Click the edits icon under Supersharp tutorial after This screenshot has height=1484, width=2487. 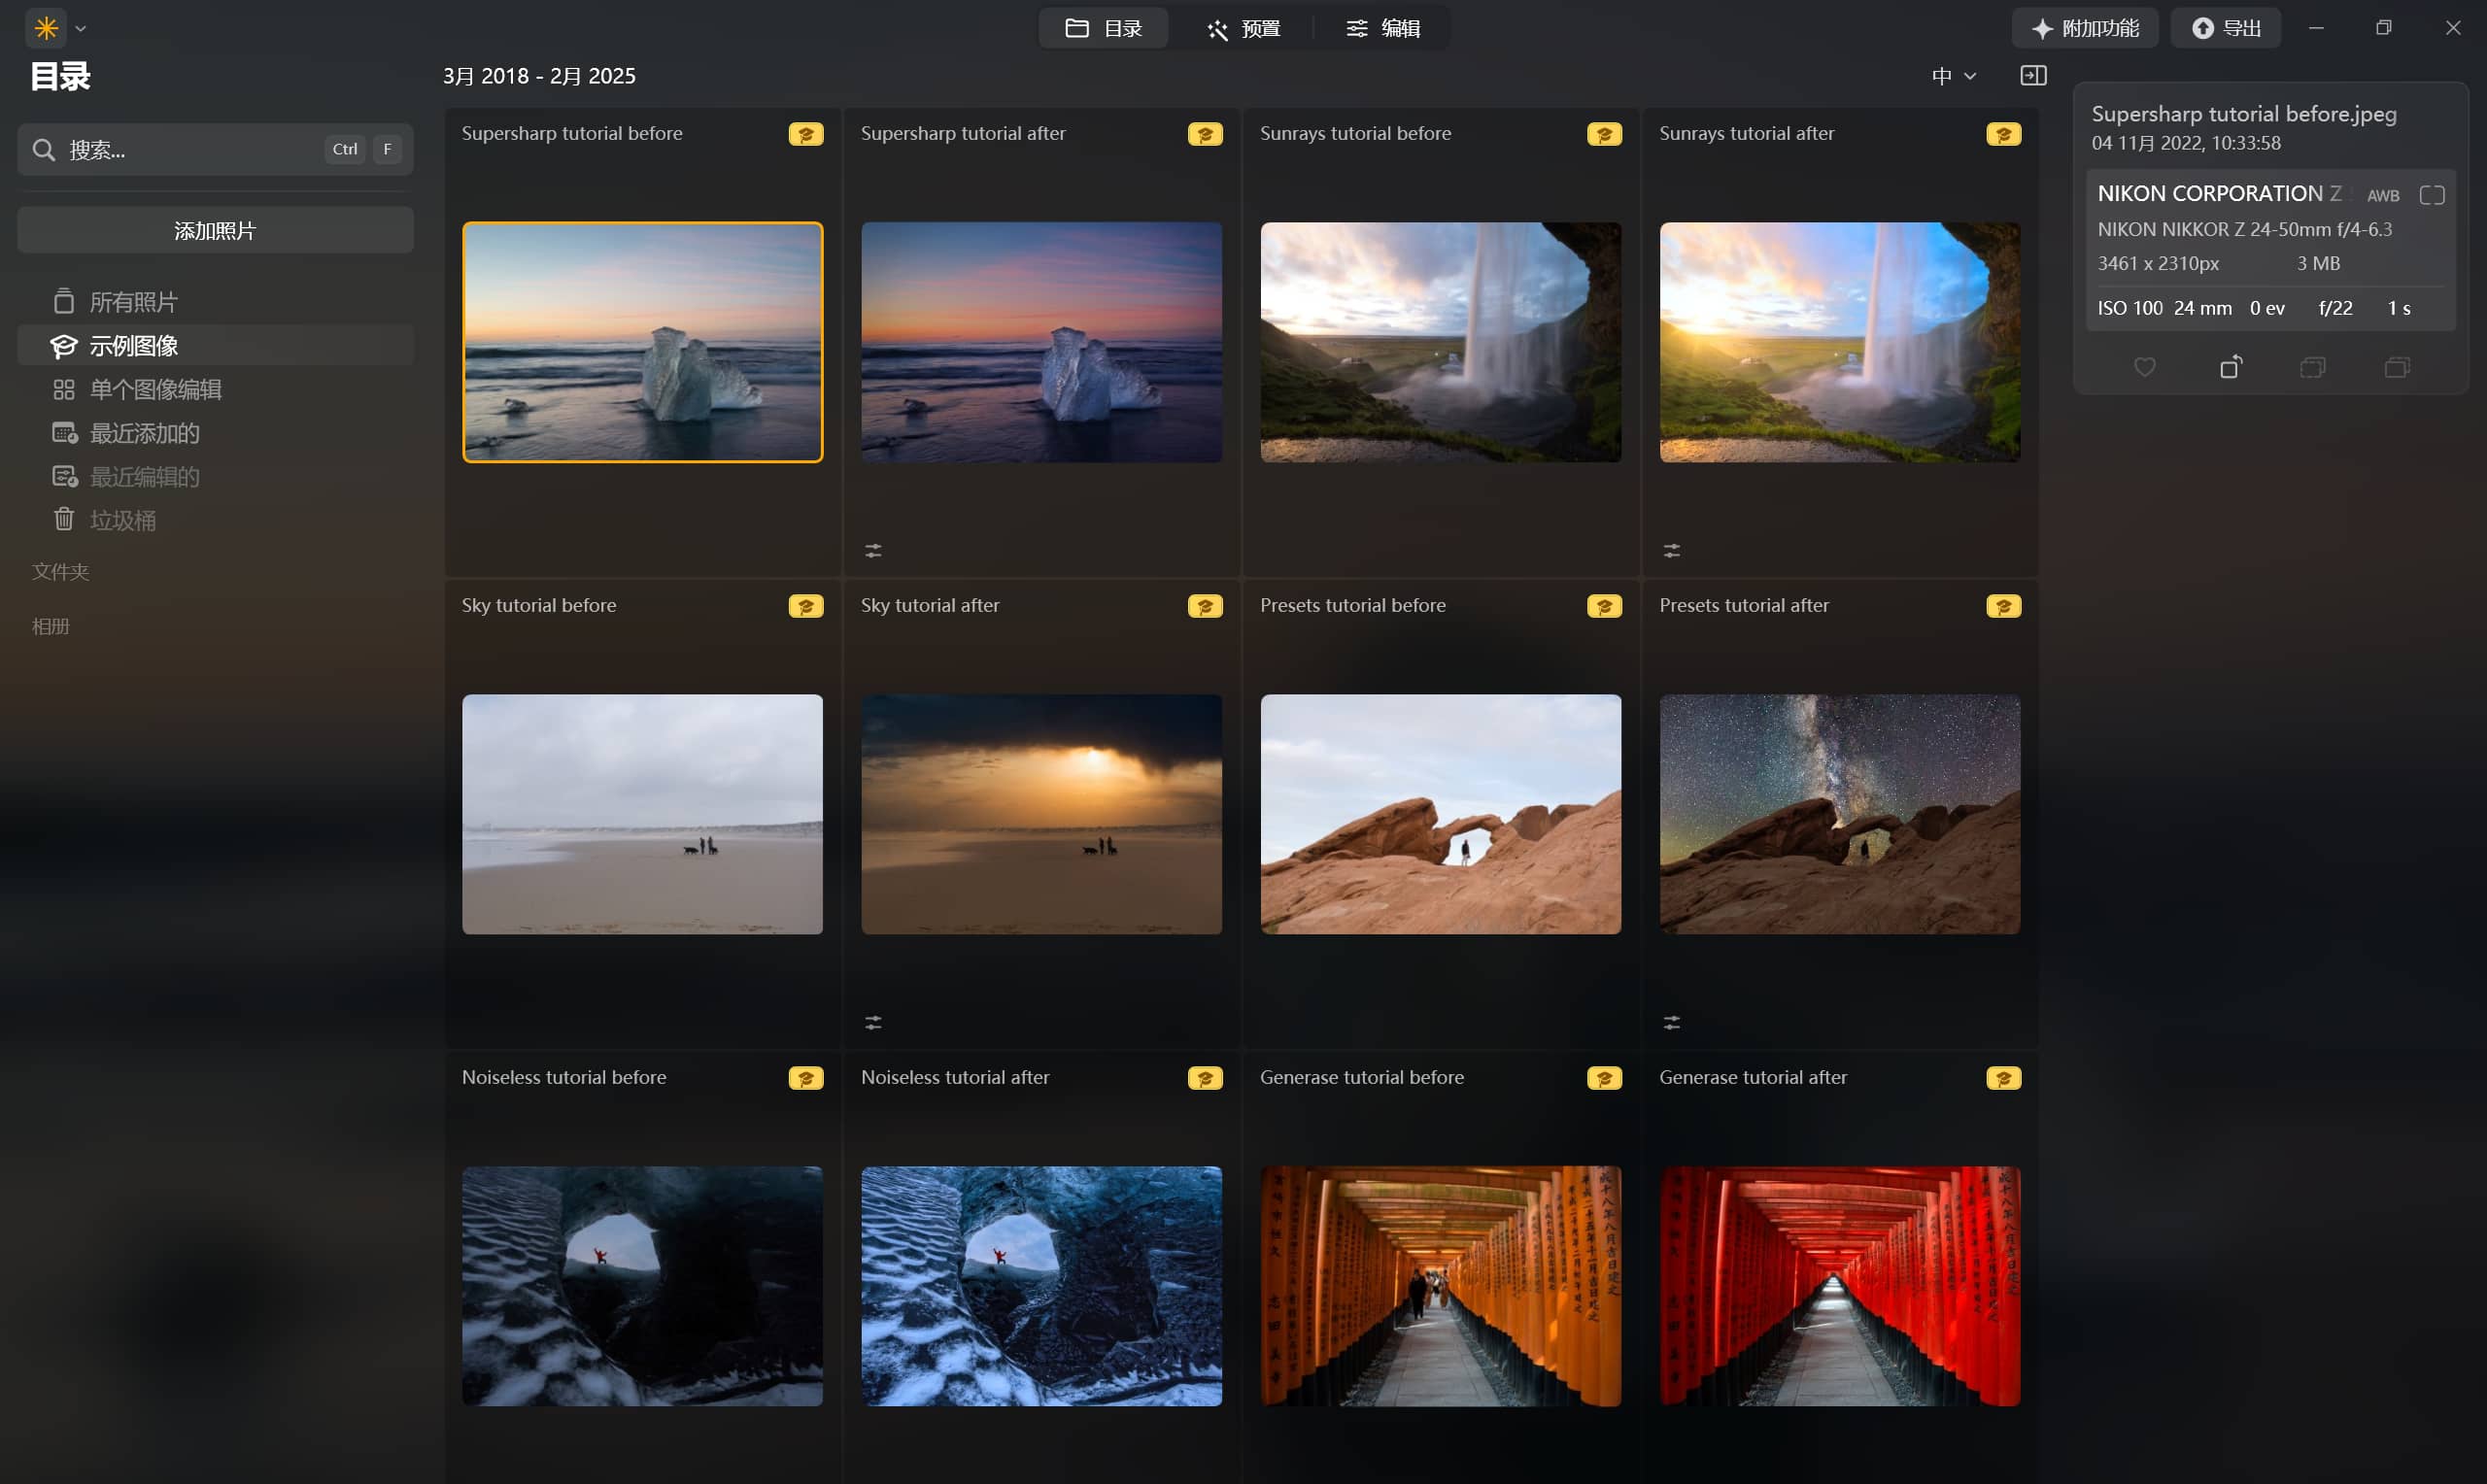tap(873, 551)
